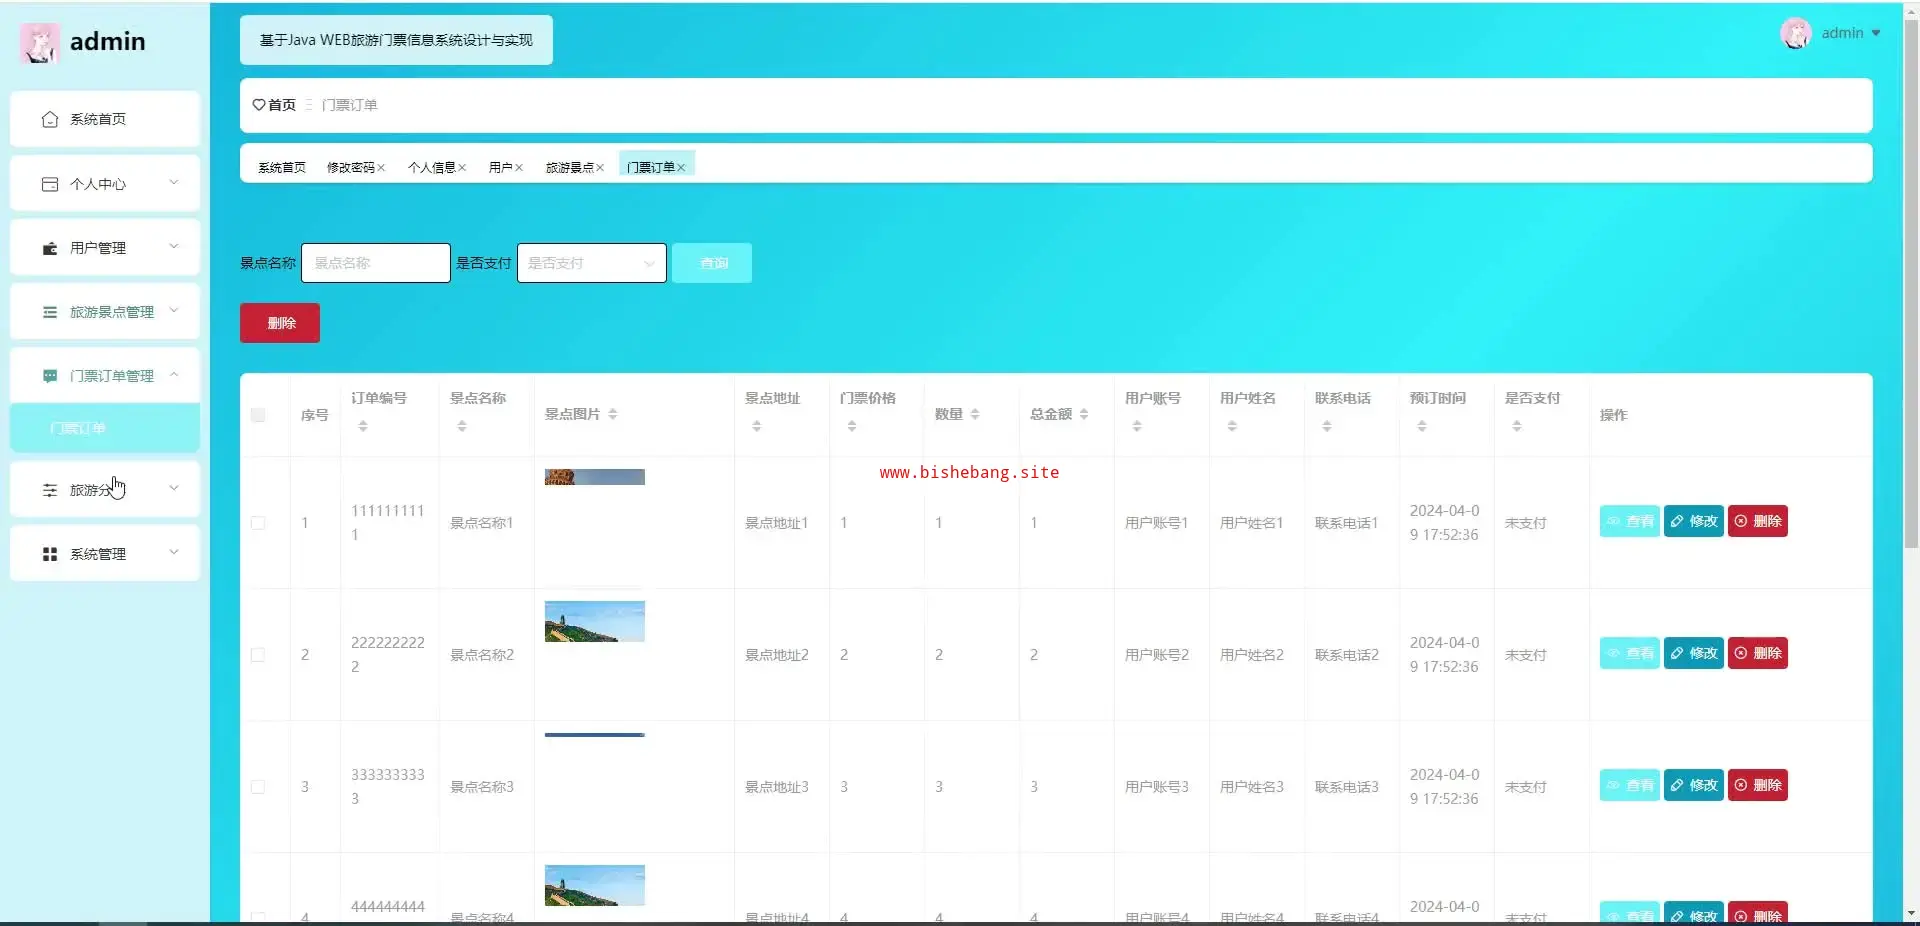Click 修改 button for order row 2
The image size is (1920, 926).
pyautogui.click(x=1693, y=653)
